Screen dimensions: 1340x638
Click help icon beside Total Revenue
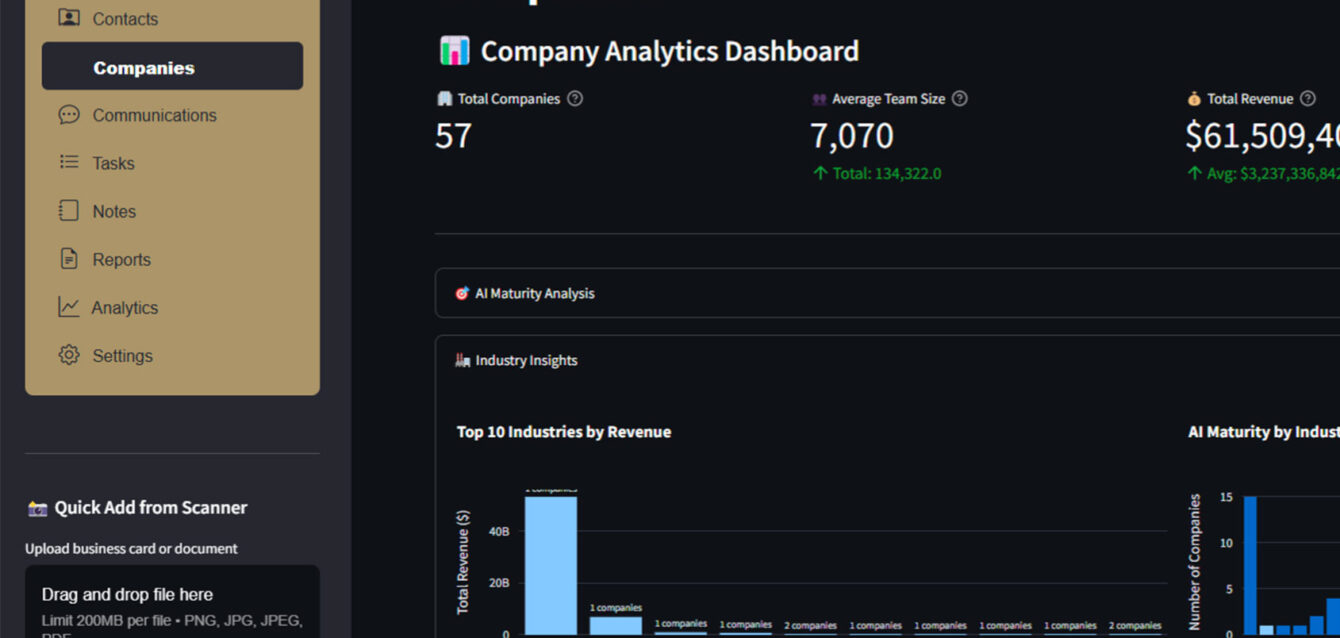(1308, 99)
